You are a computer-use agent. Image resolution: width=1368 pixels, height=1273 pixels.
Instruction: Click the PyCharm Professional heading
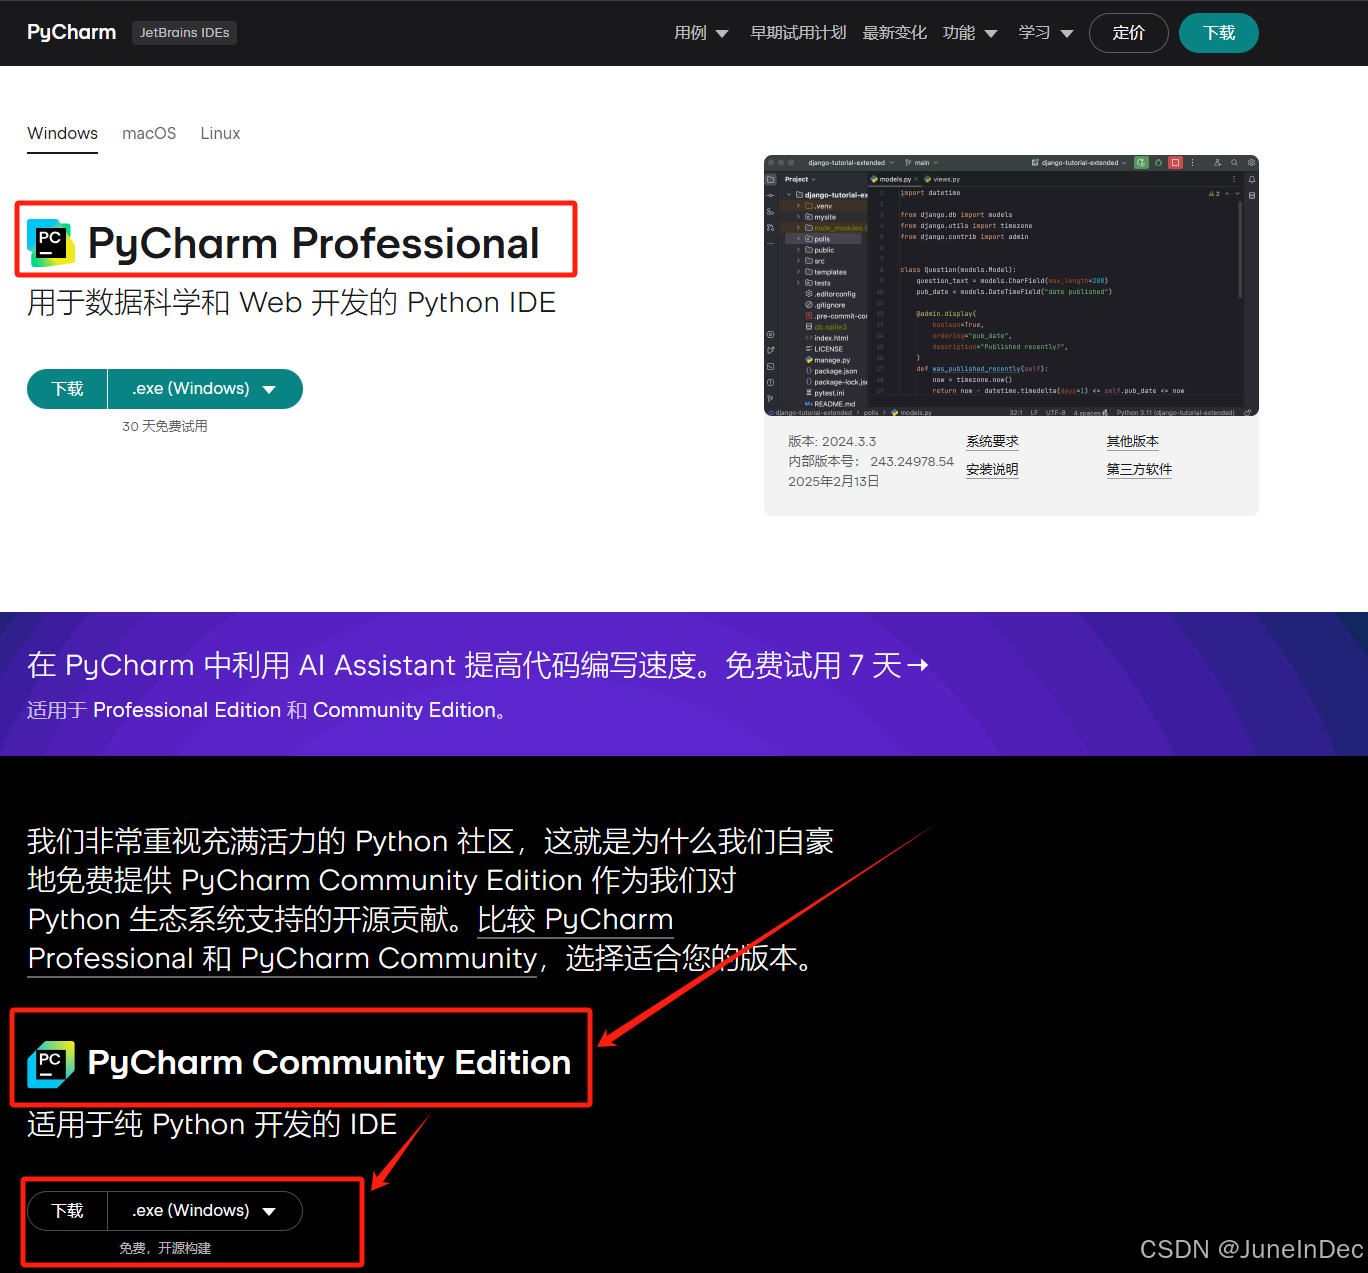(x=313, y=243)
